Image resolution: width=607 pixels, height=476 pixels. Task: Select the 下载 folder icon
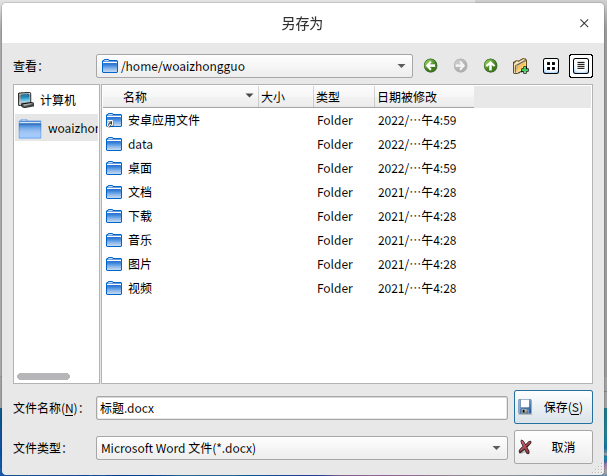(114, 216)
